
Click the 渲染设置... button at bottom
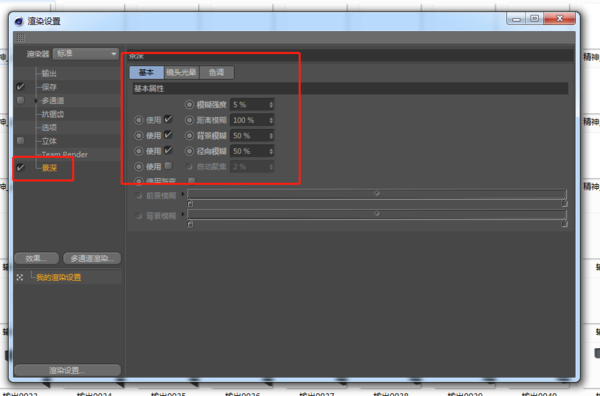pyautogui.click(x=67, y=370)
